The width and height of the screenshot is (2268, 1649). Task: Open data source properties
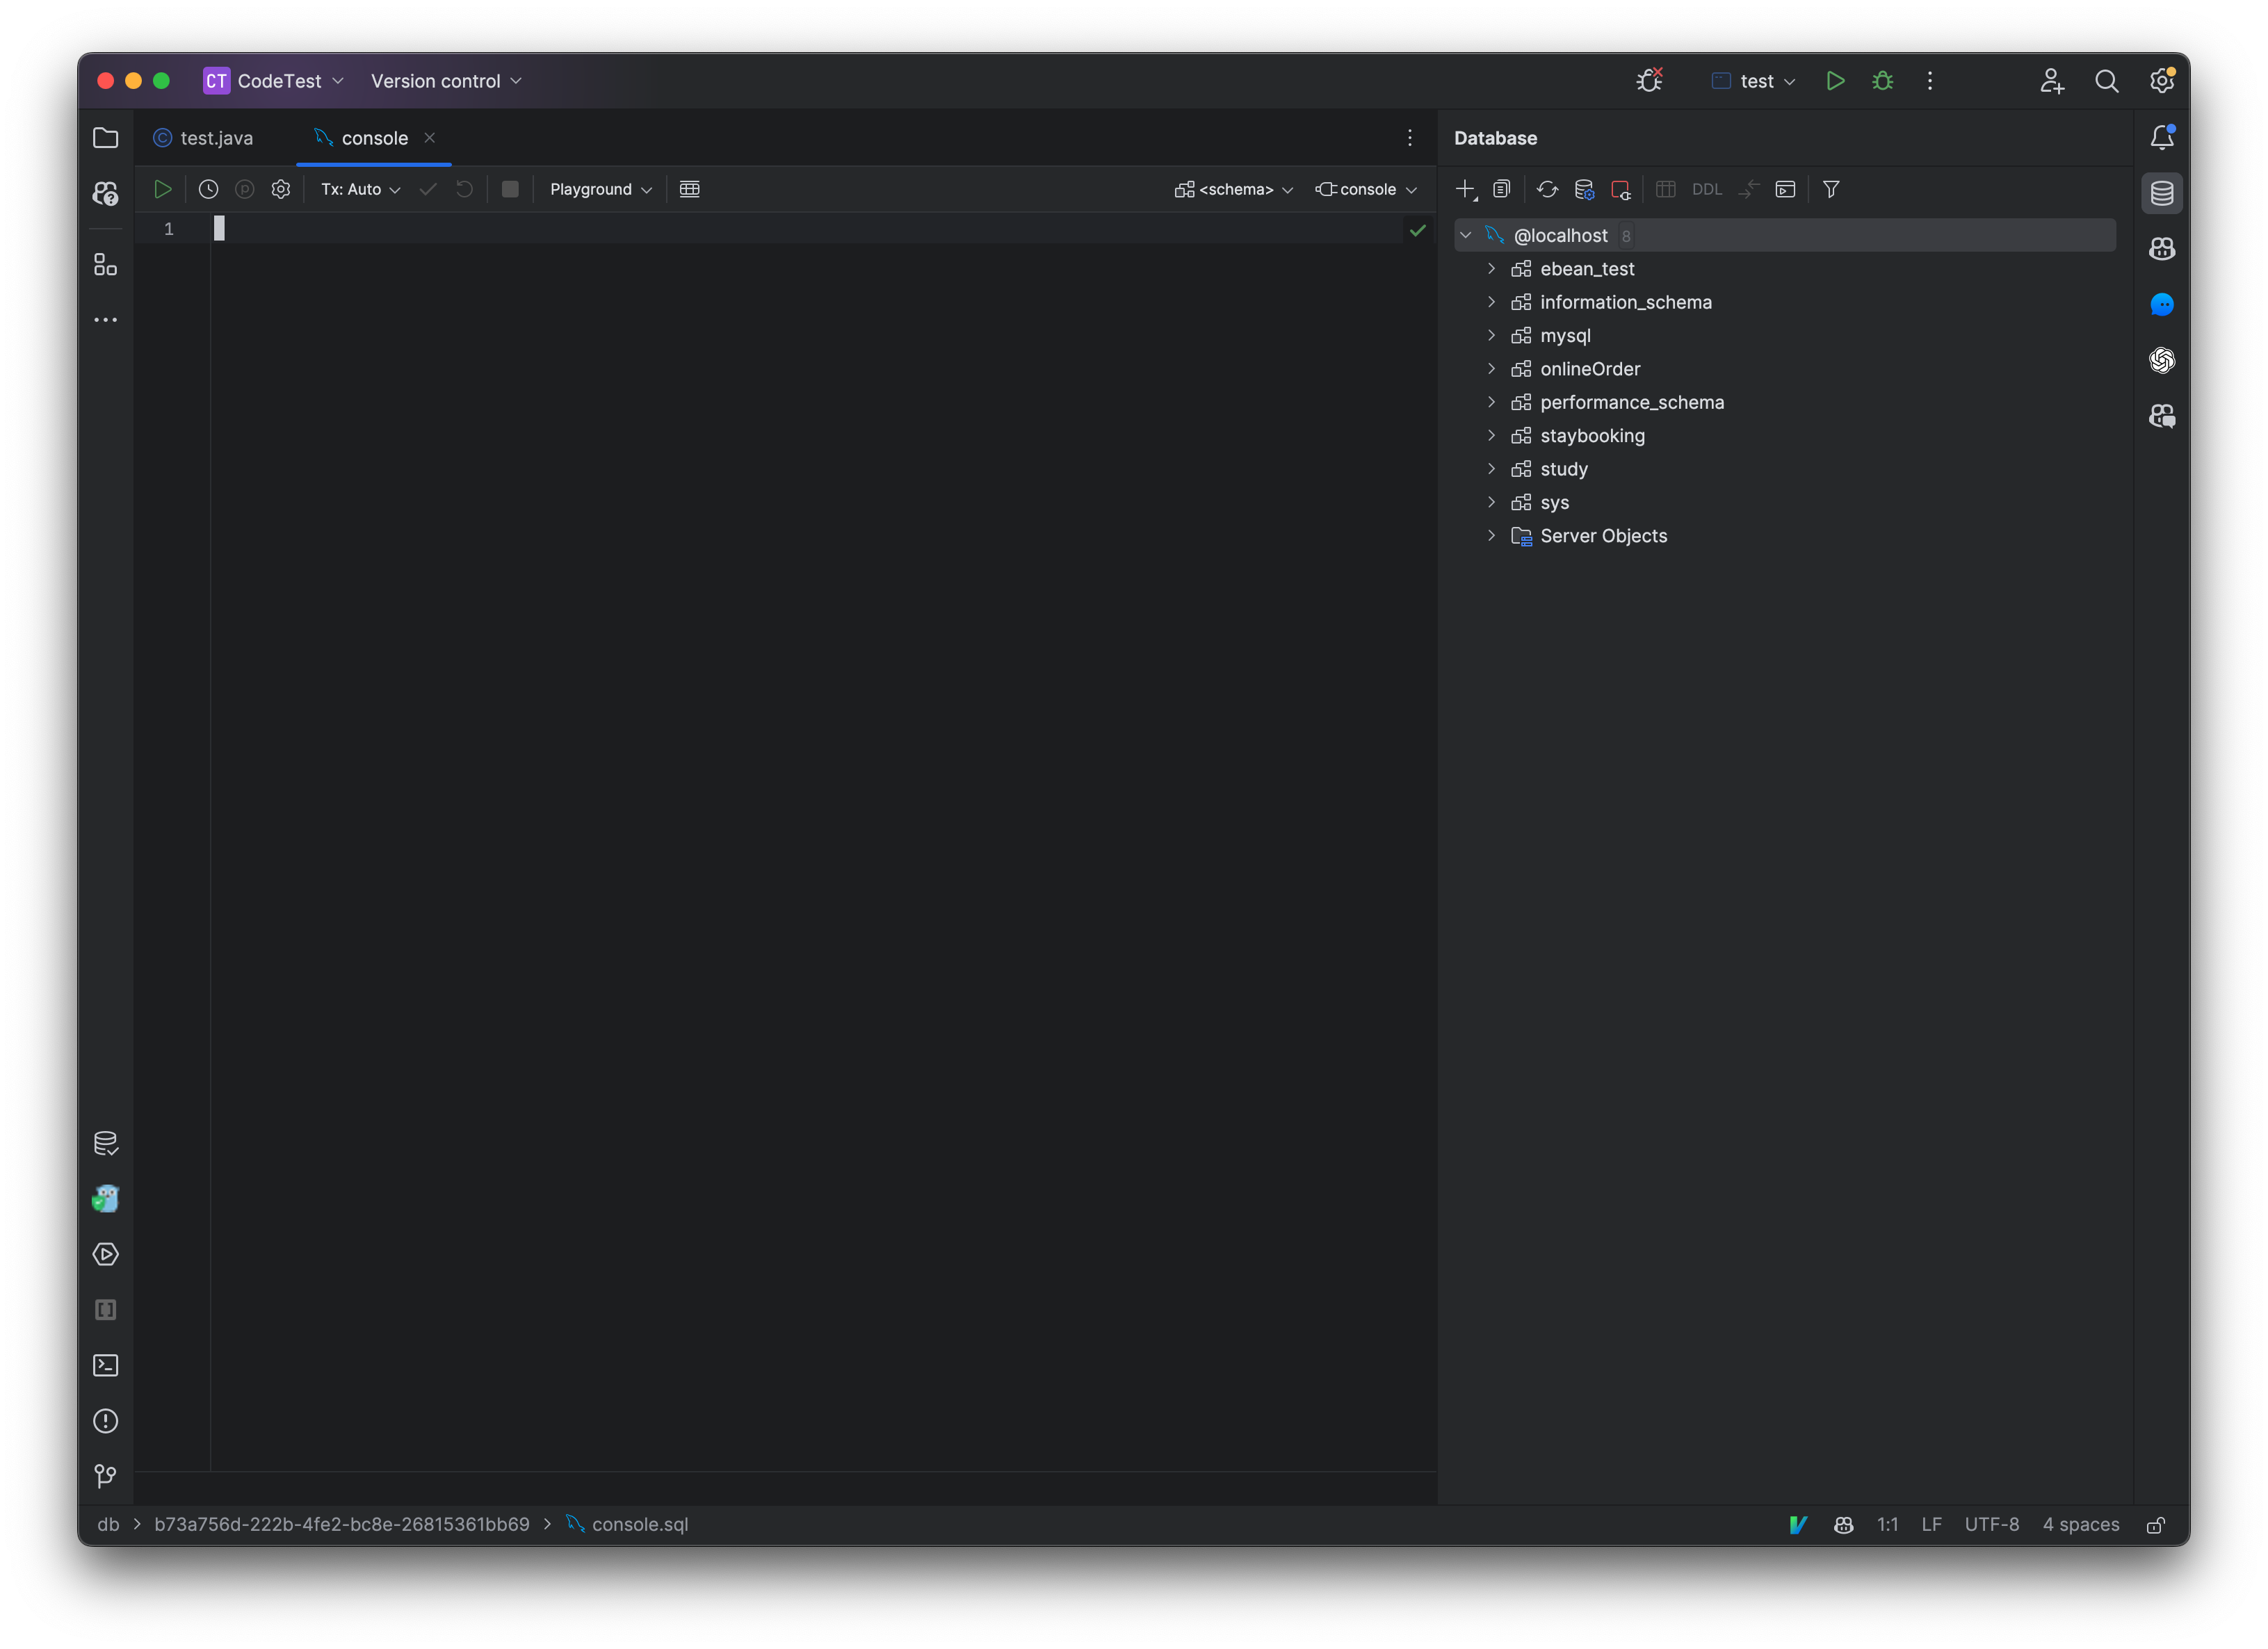(1584, 189)
